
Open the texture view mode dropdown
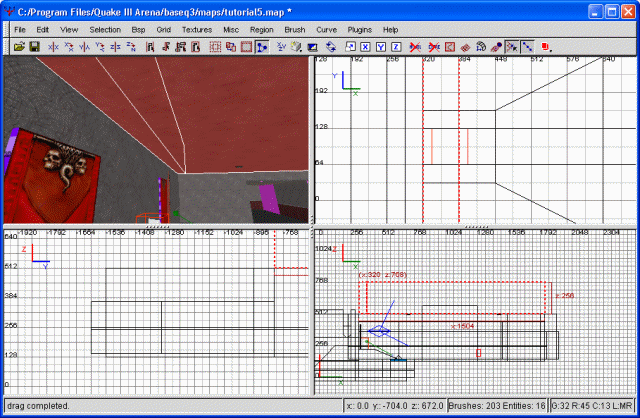(x=297, y=47)
